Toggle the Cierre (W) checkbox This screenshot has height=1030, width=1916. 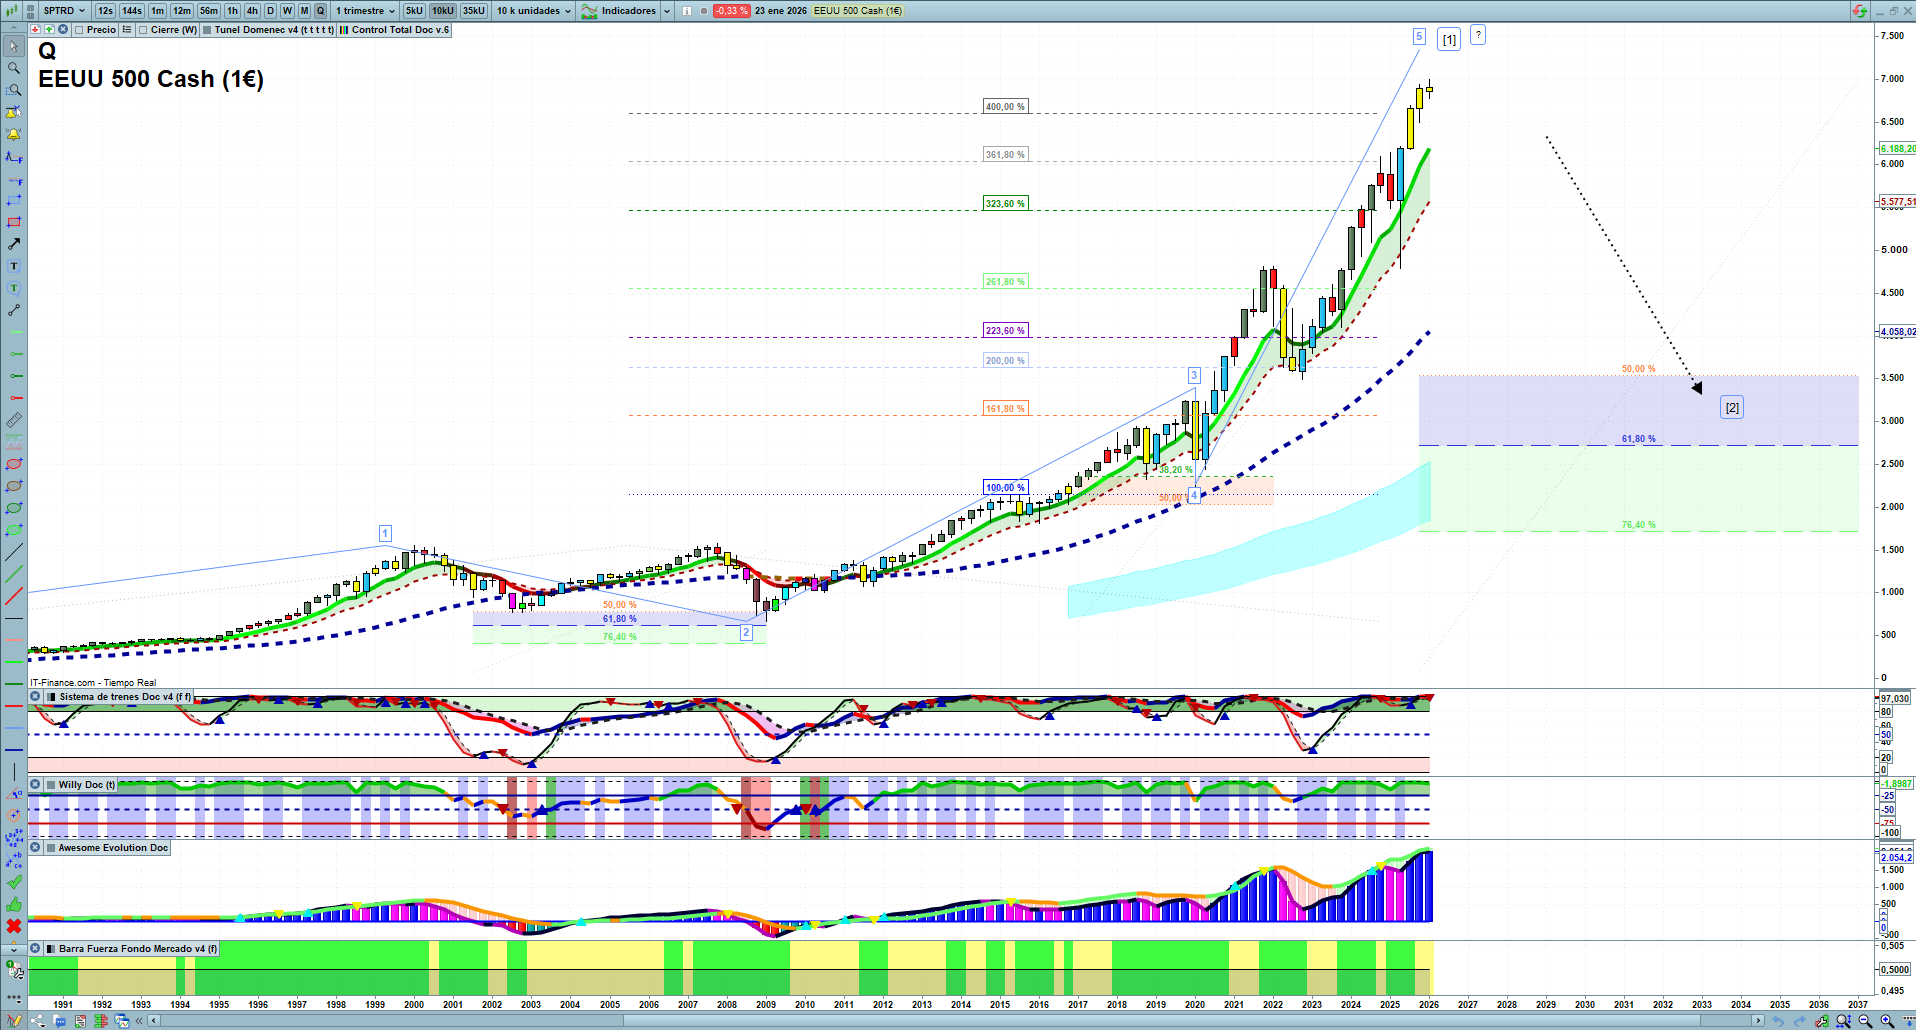click(143, 30)
